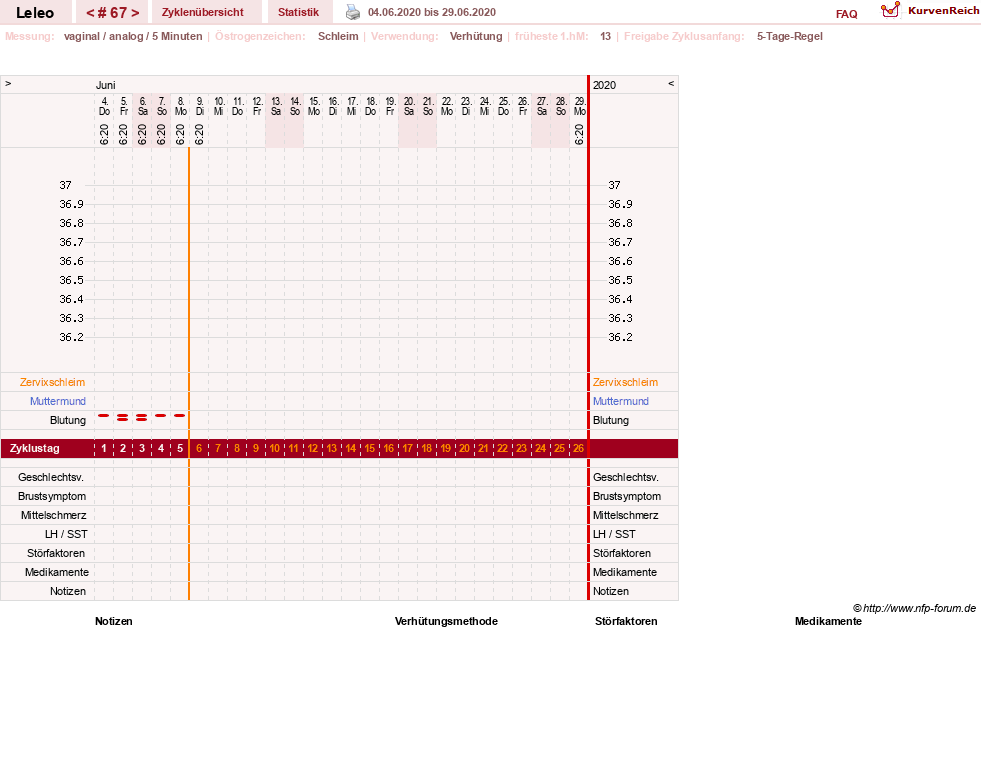Click the left Störfaktoren row label
Image resolution: width=981 pixels, height=780 pixels.
(x=56, y=553)
